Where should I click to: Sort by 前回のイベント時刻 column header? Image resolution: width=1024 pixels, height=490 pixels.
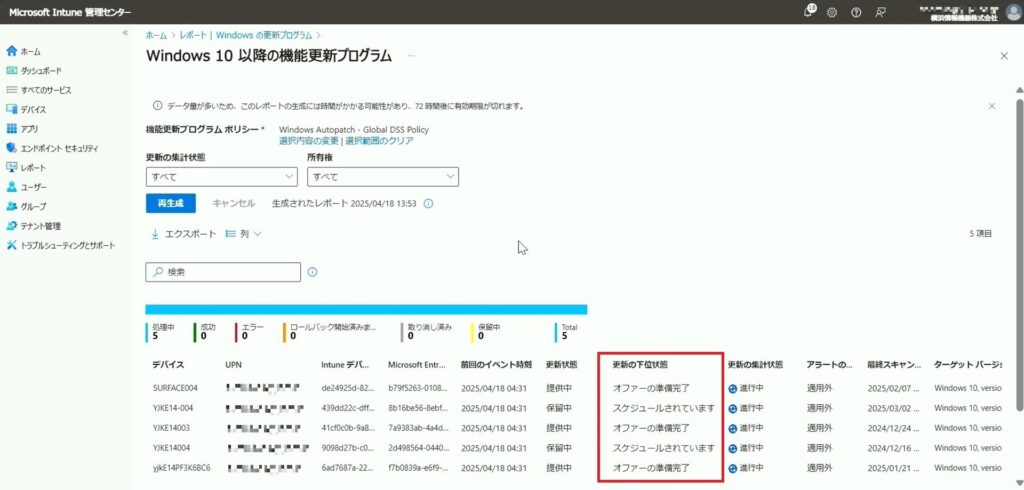pos(496,365)
